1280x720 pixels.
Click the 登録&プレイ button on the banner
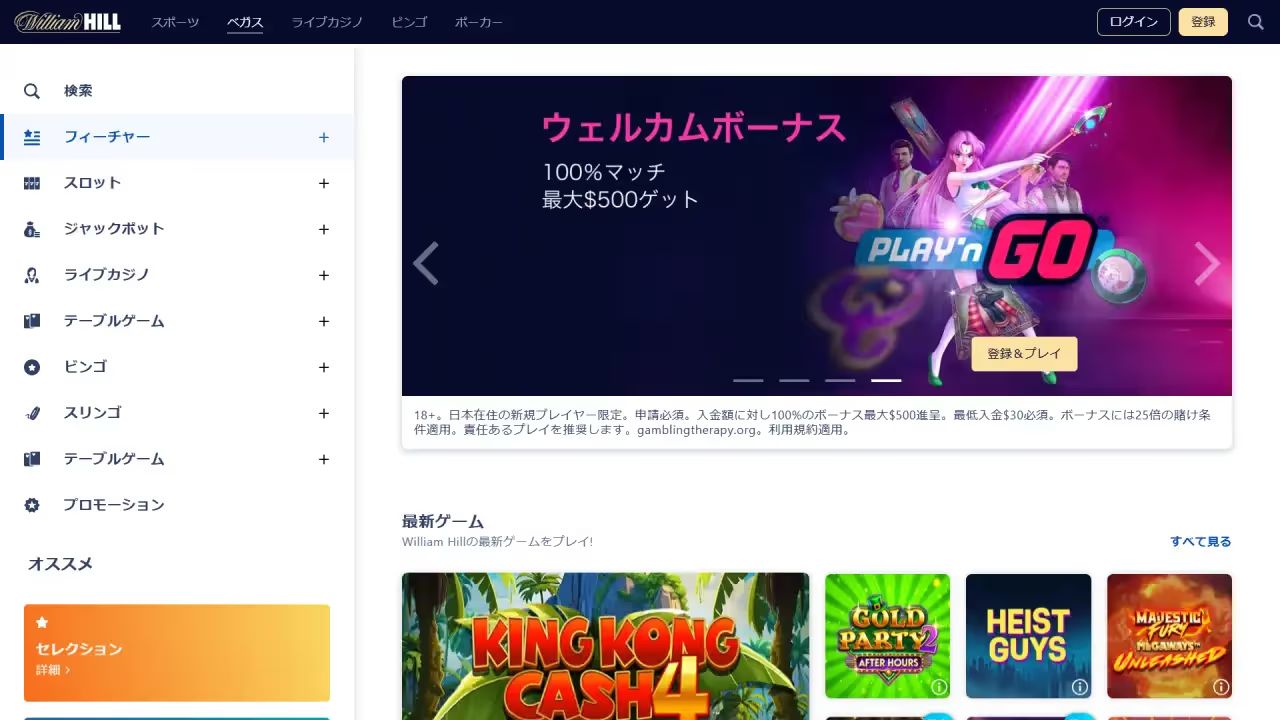[1024, 353]
